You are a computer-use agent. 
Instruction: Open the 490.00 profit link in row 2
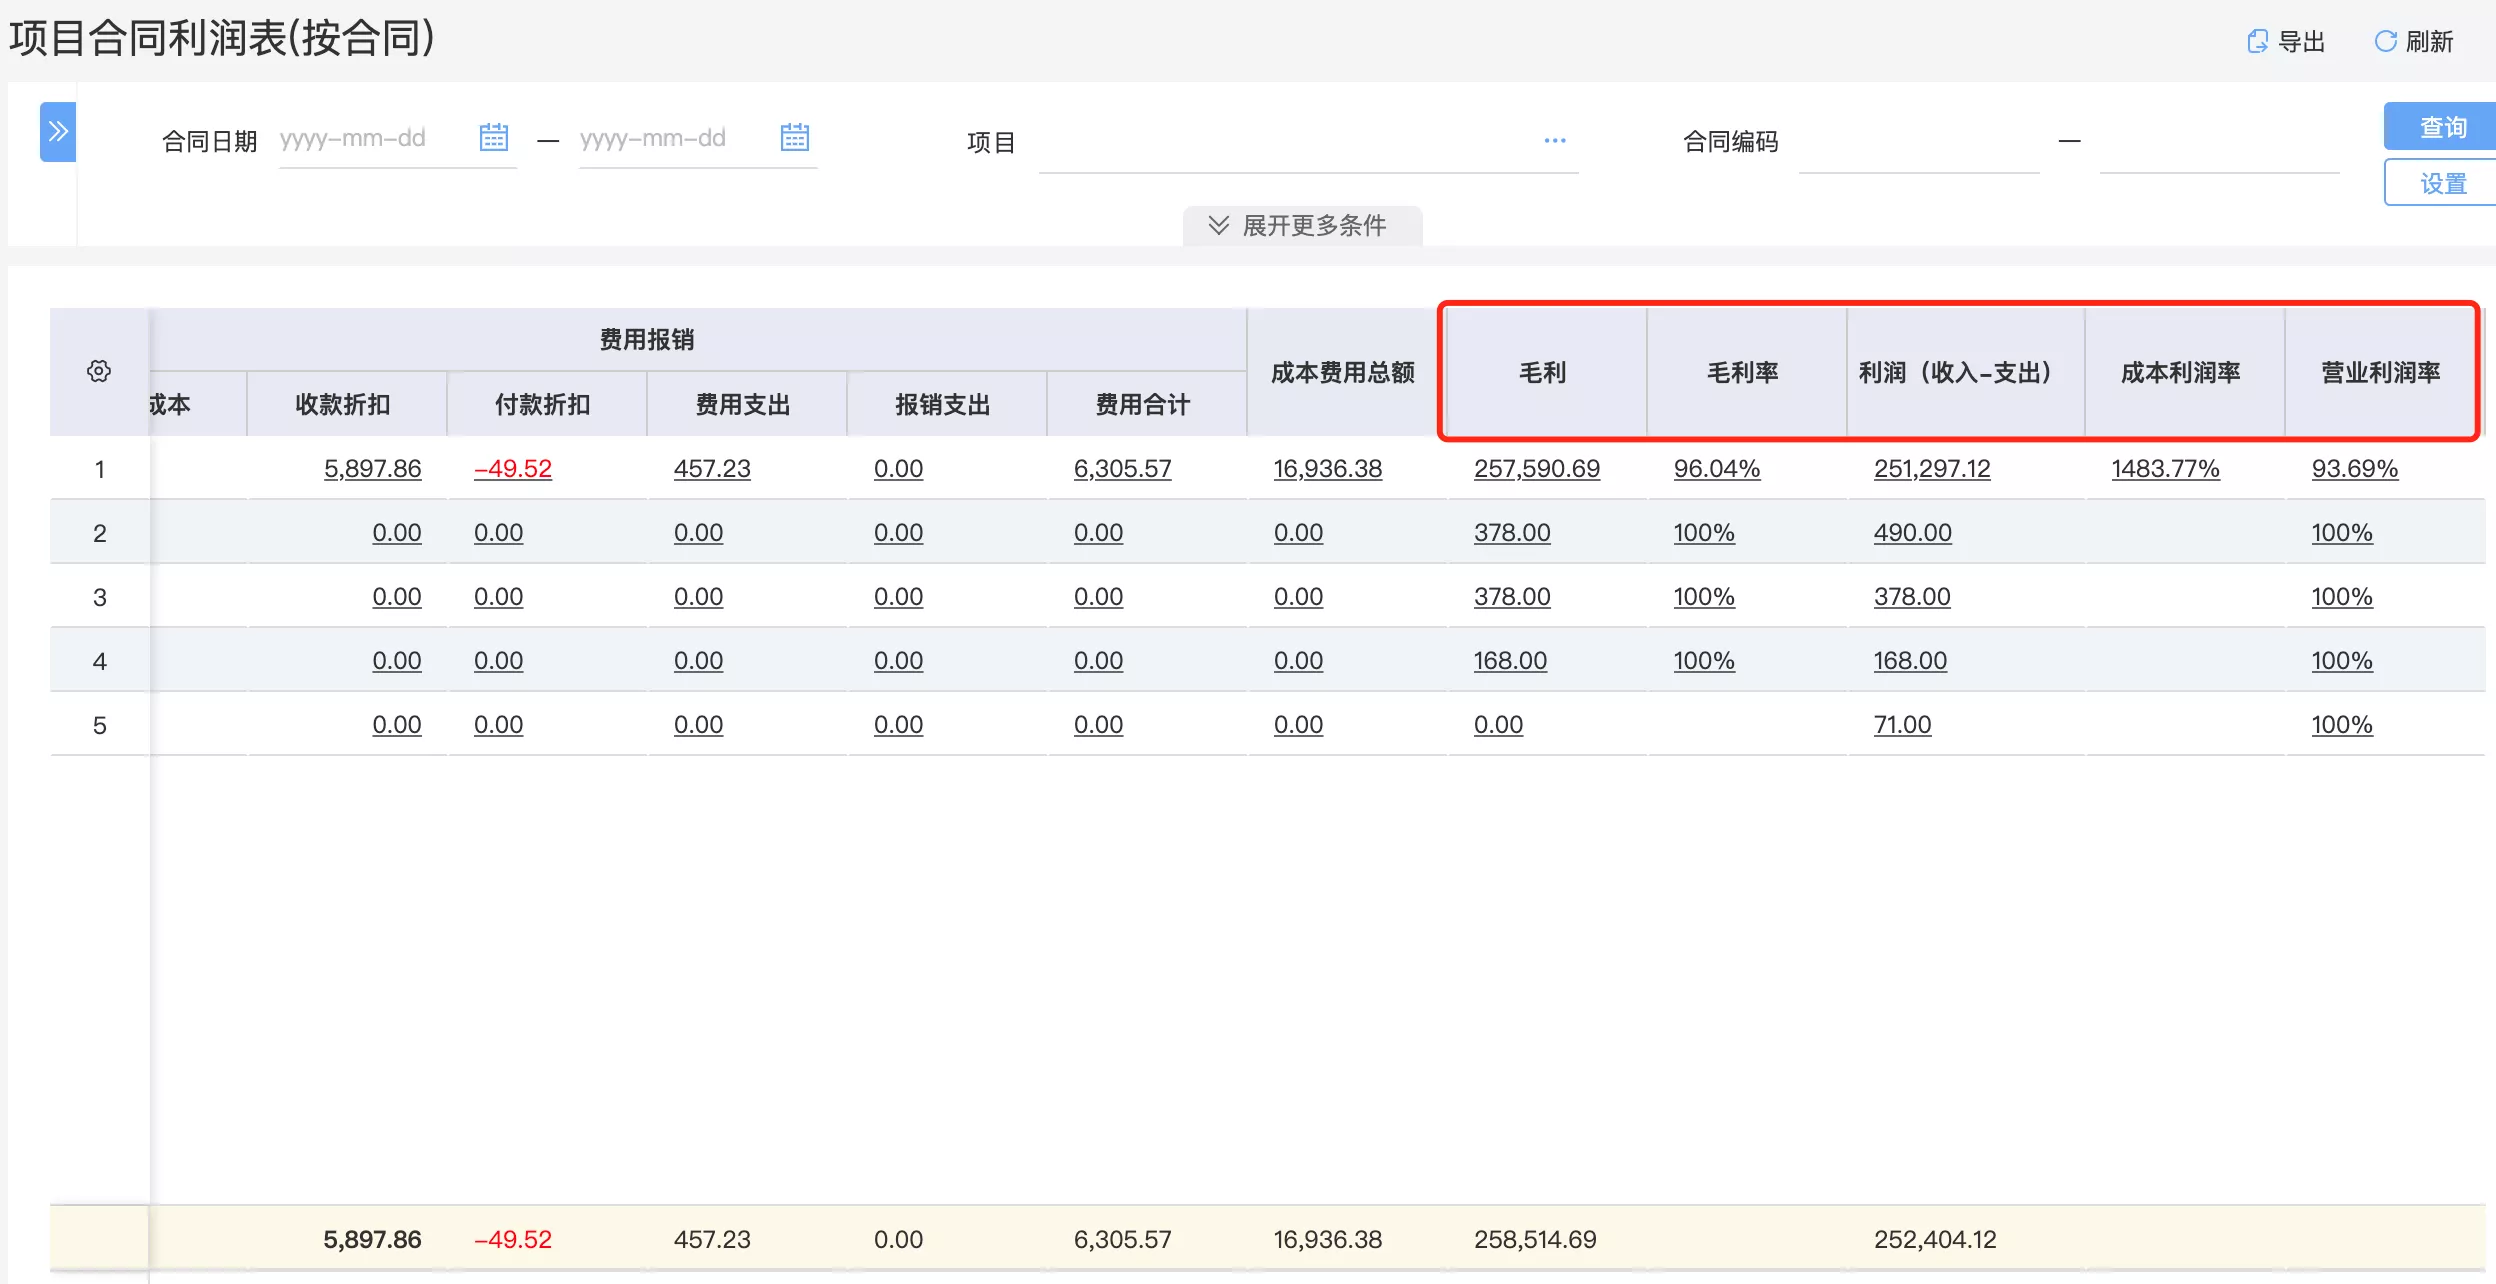(x=1912, y=532)
